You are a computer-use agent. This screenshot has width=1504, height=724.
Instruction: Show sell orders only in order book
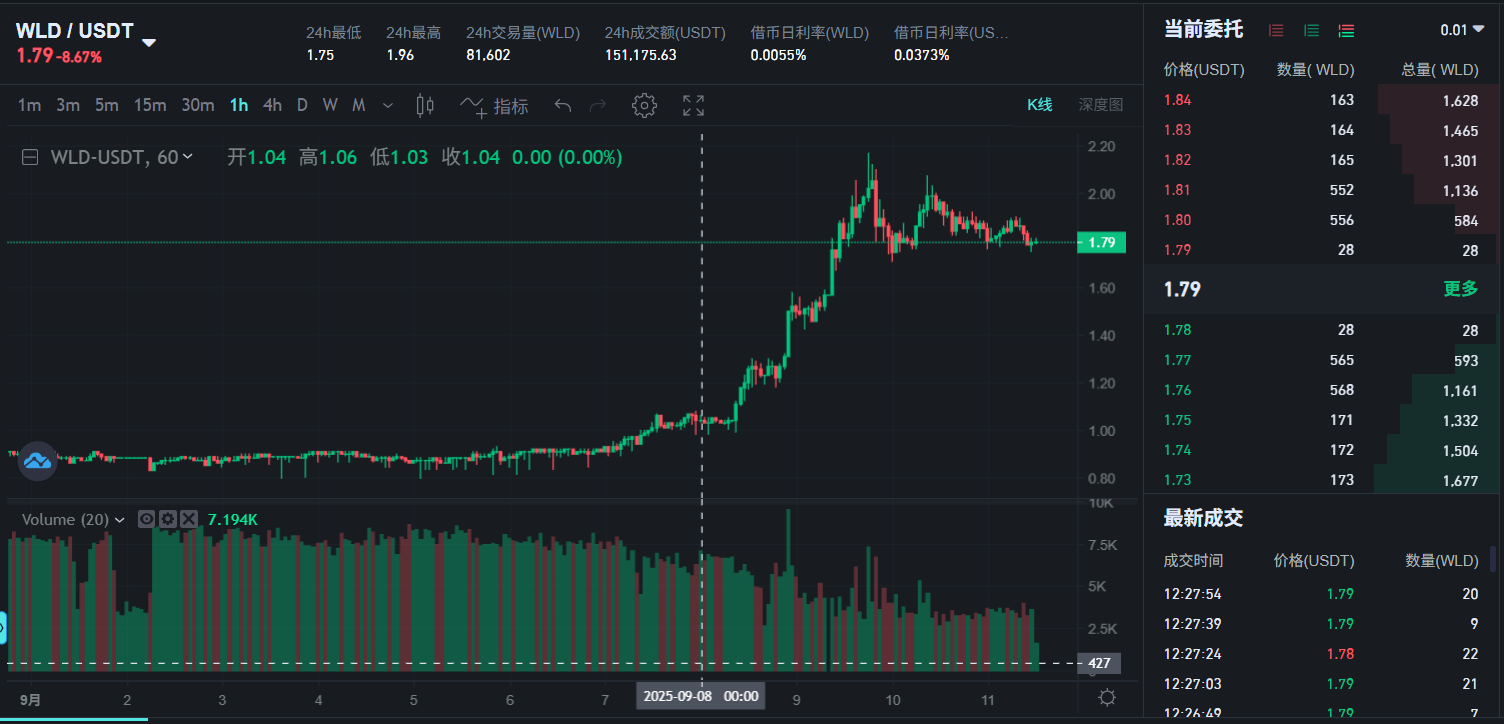(1276, 30)
